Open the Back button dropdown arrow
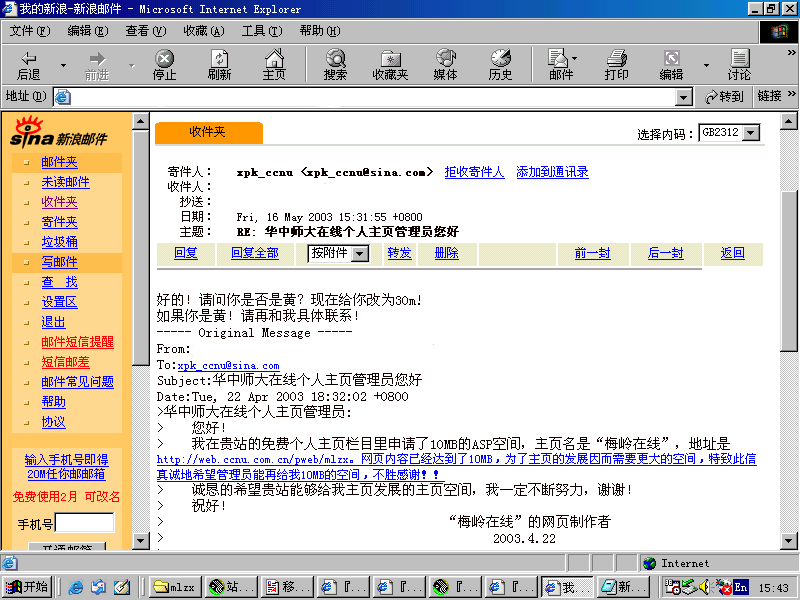 coord(63,65)
